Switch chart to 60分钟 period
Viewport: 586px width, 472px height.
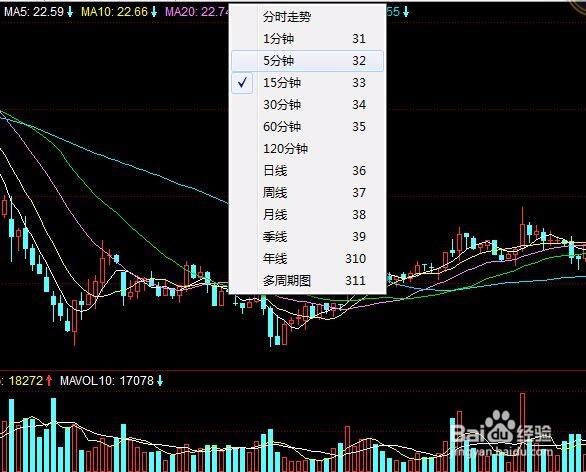pyautogui.click(x=307, y=127)
